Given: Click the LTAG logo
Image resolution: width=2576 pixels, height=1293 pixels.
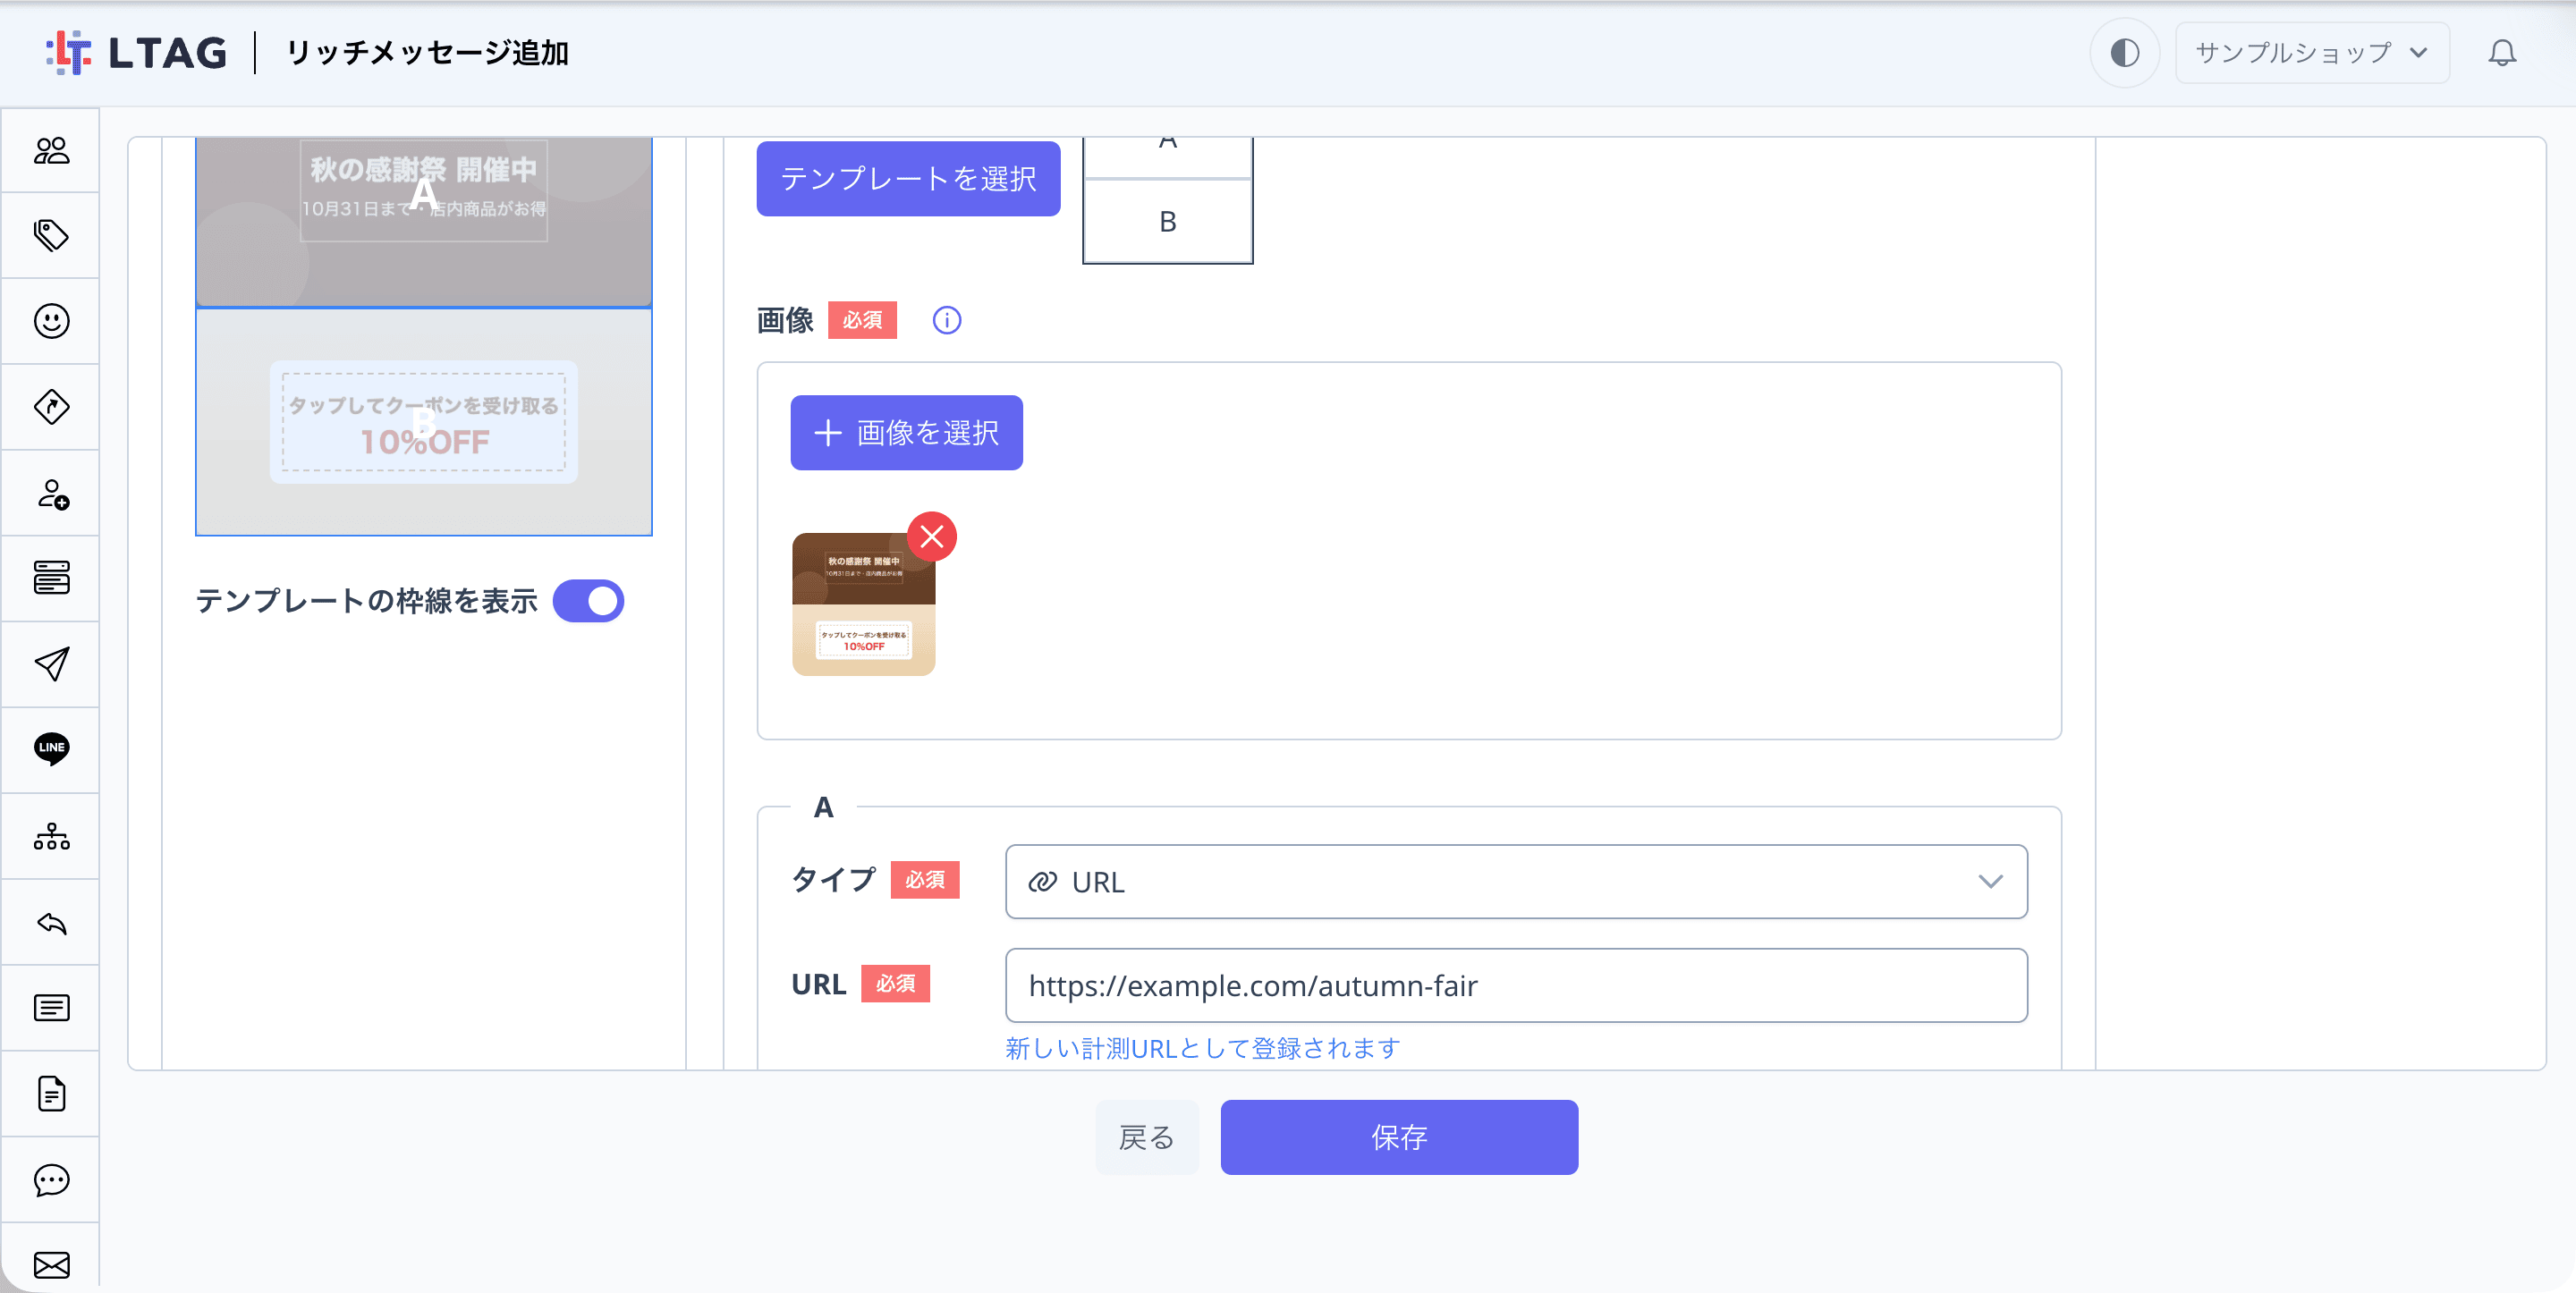Looking at the screenshot, I should pyautogui.click(x=137, y=53).
